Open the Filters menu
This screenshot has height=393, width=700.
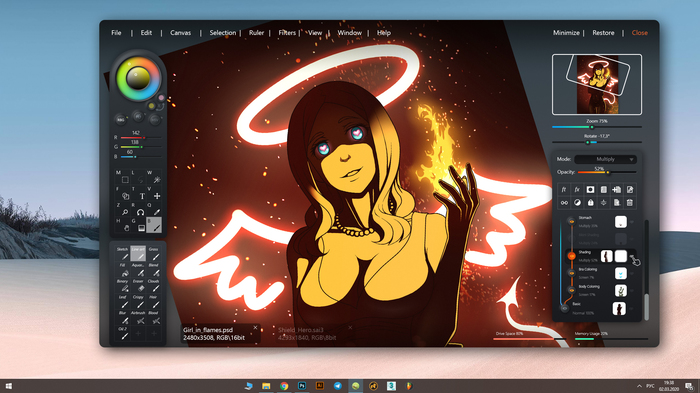[287, 33]
